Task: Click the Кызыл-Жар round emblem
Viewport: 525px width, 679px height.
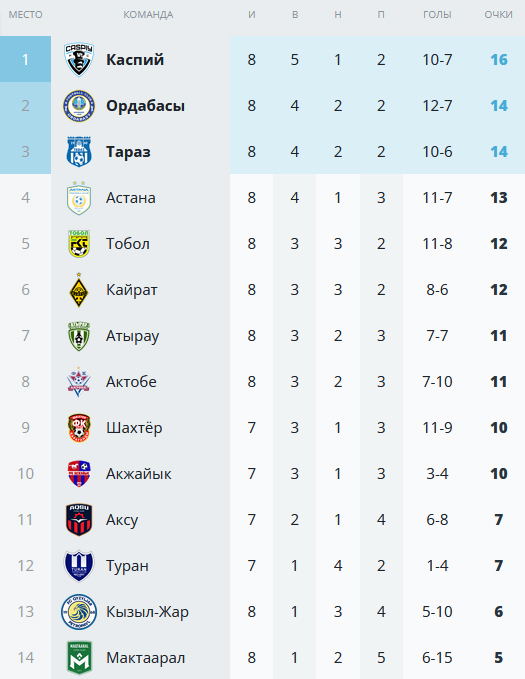Action: pos(79,612)
